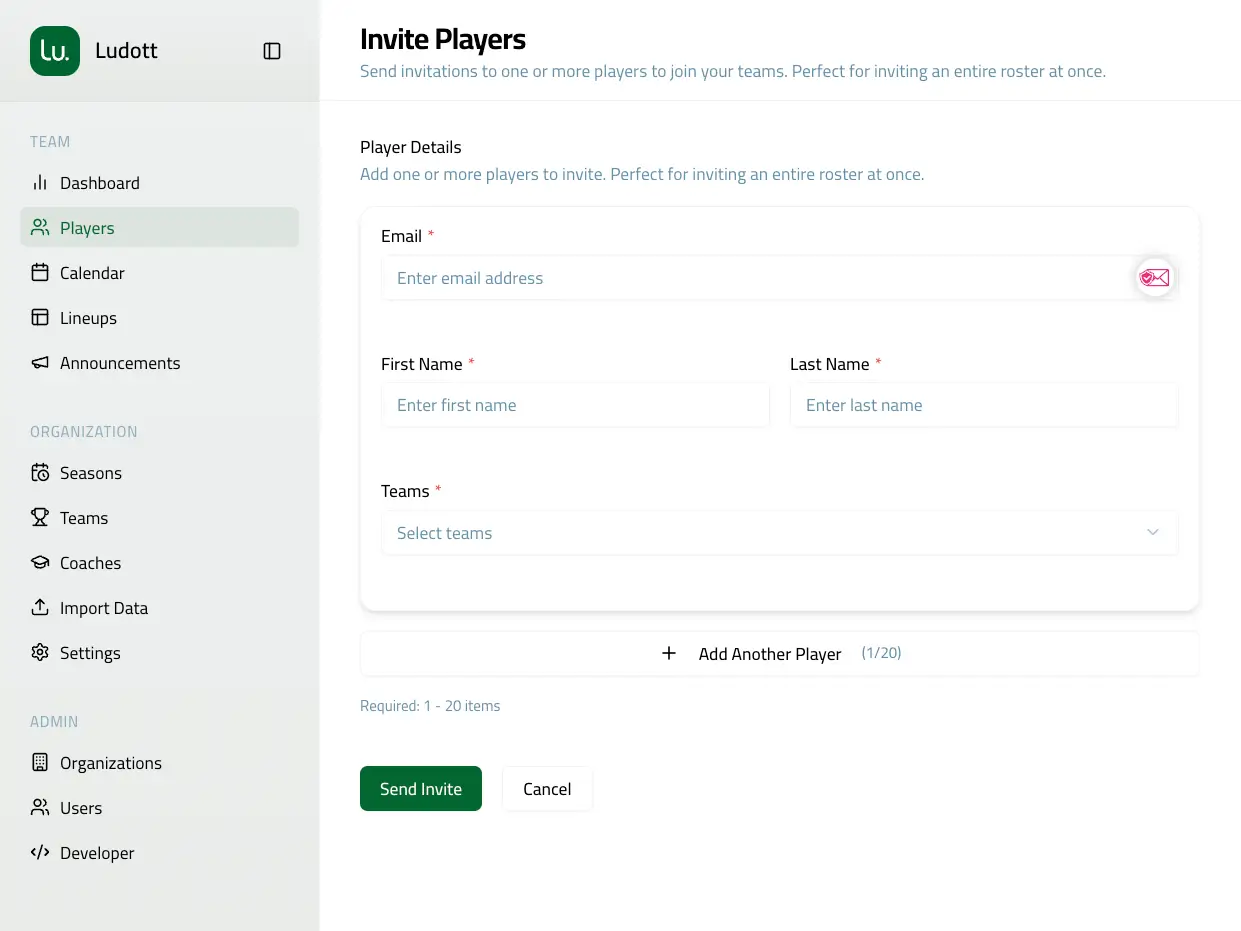
Task: Open the Organizations admin page
Action: point(113,762)
